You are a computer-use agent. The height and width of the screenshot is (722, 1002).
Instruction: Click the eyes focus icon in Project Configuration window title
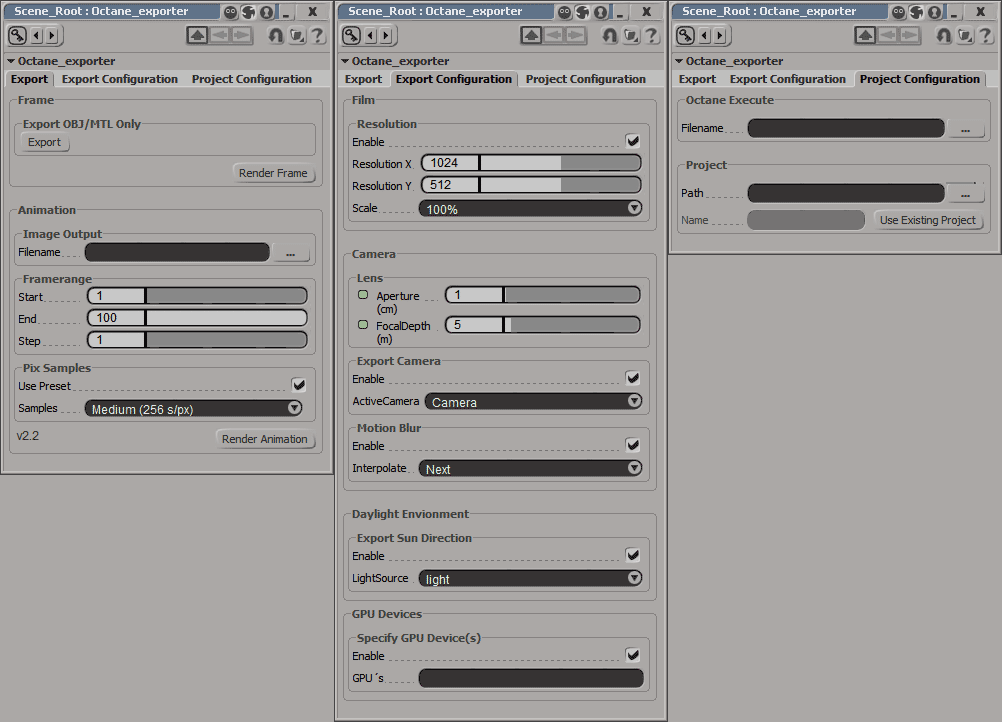[899, 12]
